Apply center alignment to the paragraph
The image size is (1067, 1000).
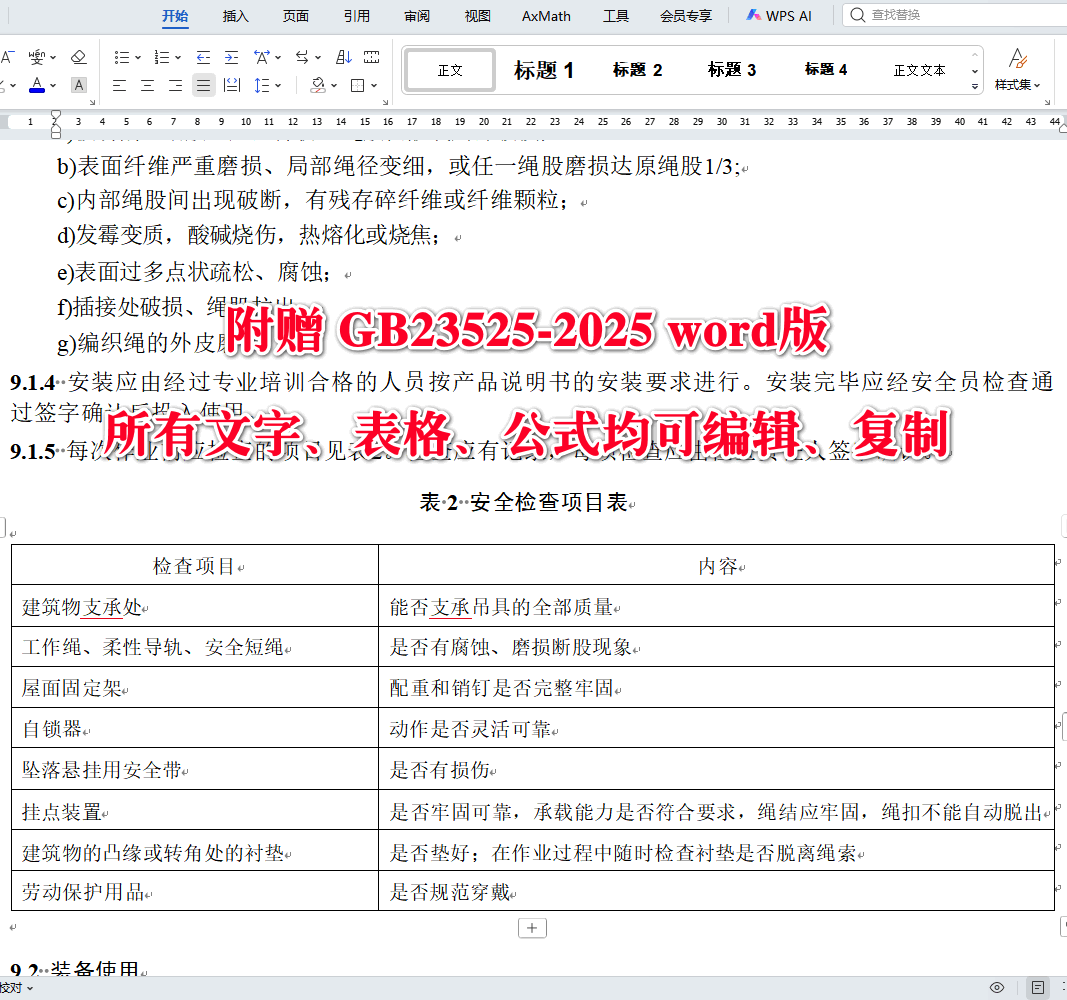click(147, 85)
